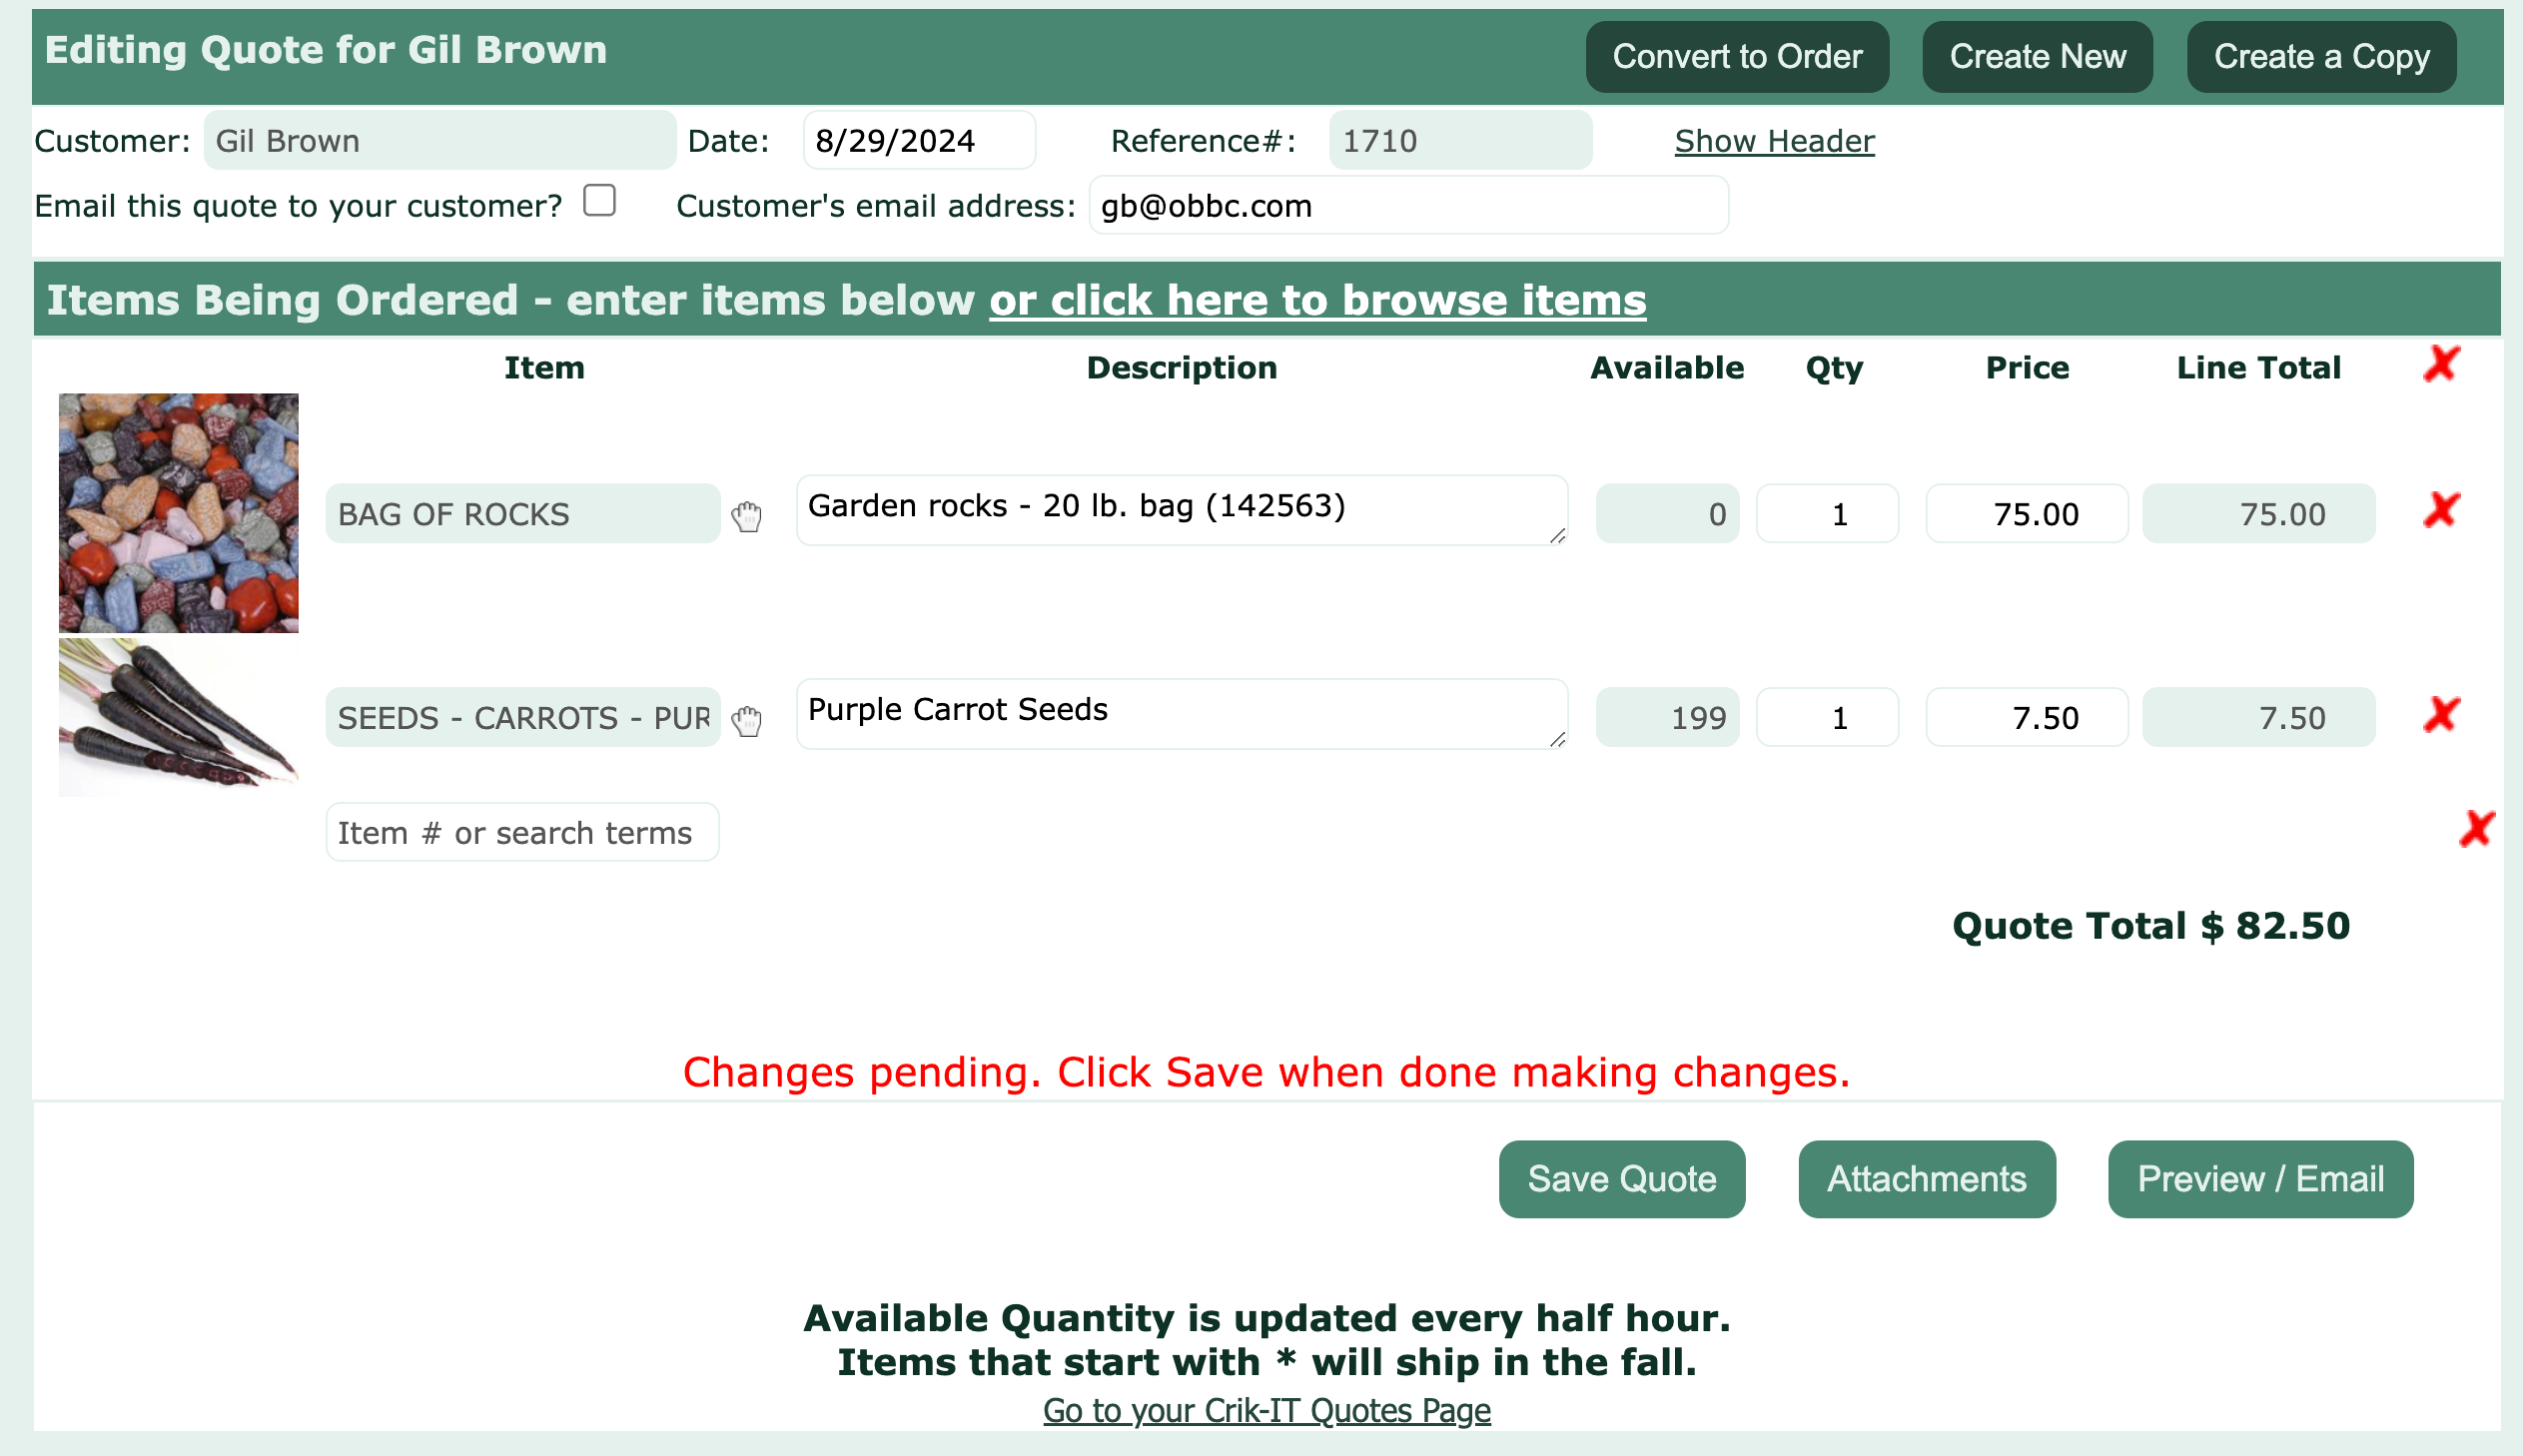Click the red X in the header row
This screenshot has height=1456, width=2523.
[x=2441, y=365]
